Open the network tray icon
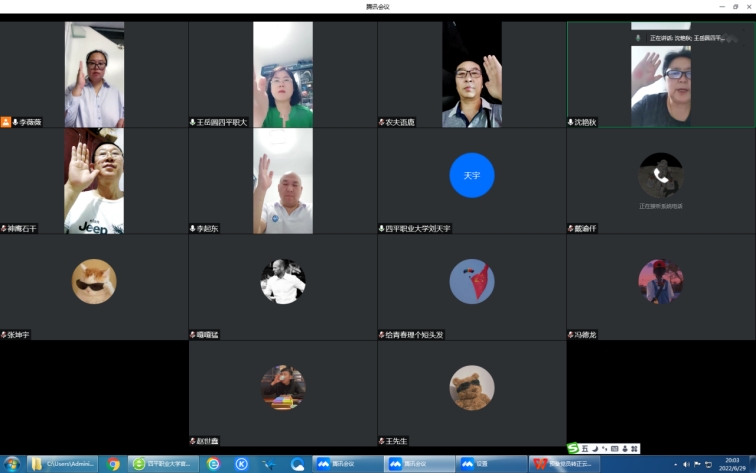756x473 pixels. [x=708, y=465]
